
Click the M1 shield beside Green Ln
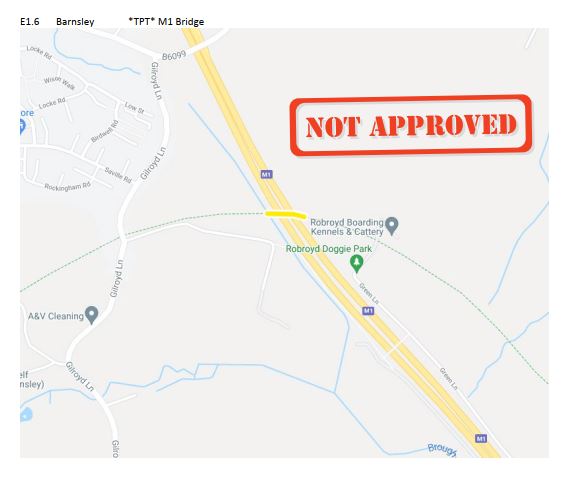tap(368, 311)
